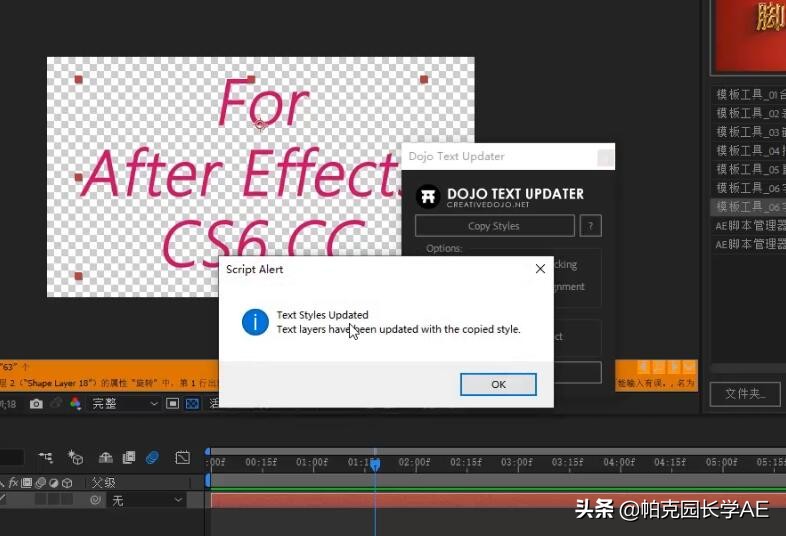Click the red layer bar in timeline
The image size is (786, 536).
498,500
